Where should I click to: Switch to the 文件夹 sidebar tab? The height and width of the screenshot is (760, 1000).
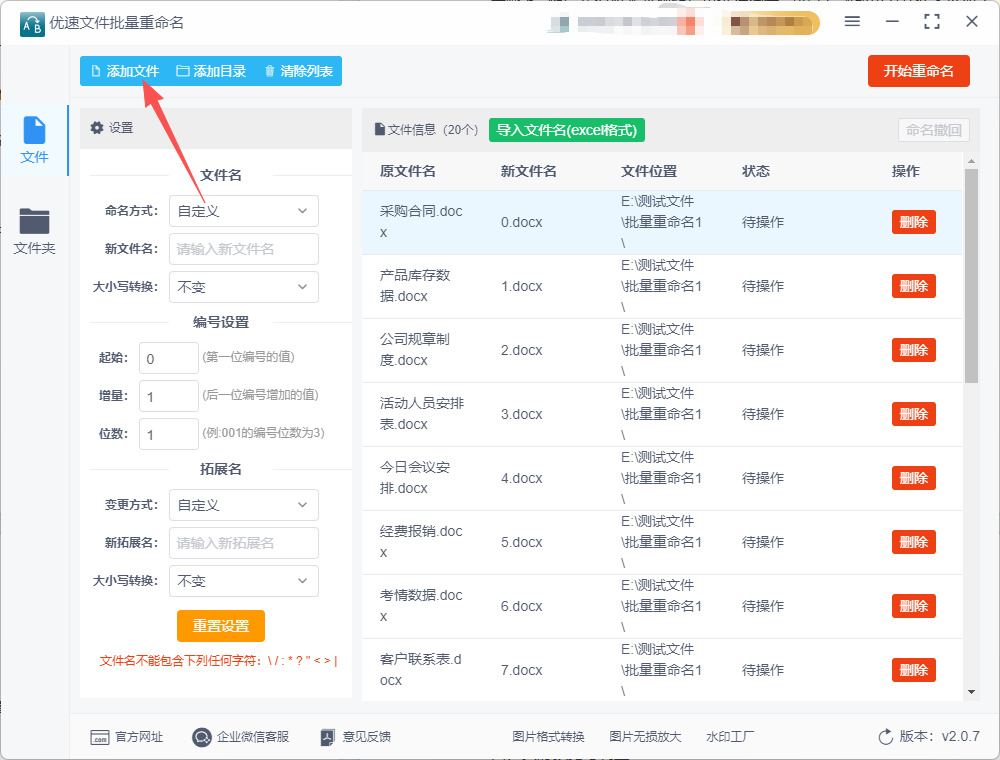[x=35, y=231]
